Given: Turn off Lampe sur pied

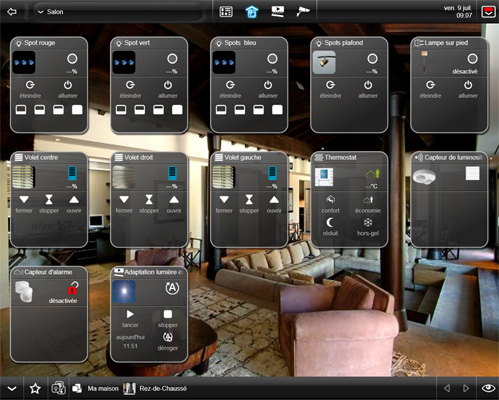Looking at the screenshot, I should [430, 89].
